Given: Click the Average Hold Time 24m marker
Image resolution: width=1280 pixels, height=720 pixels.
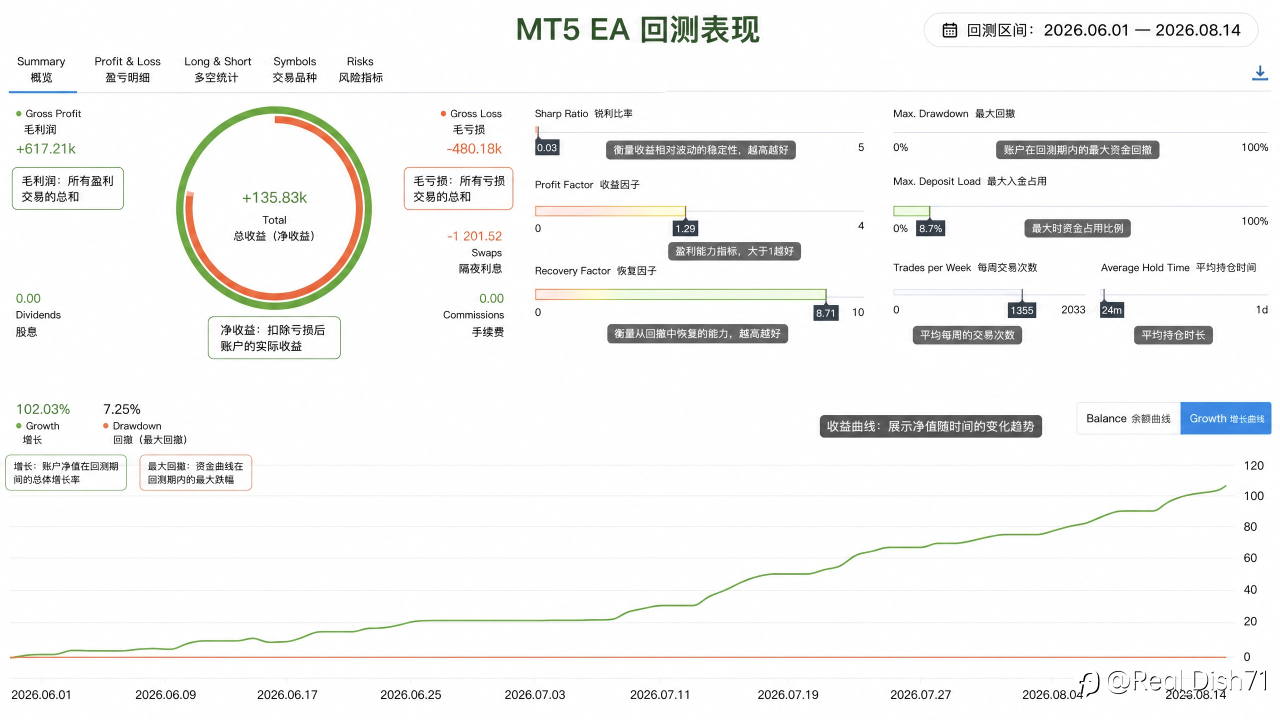Looking at the screenshot, I should pyautogui.click(x=1111, y=310).
